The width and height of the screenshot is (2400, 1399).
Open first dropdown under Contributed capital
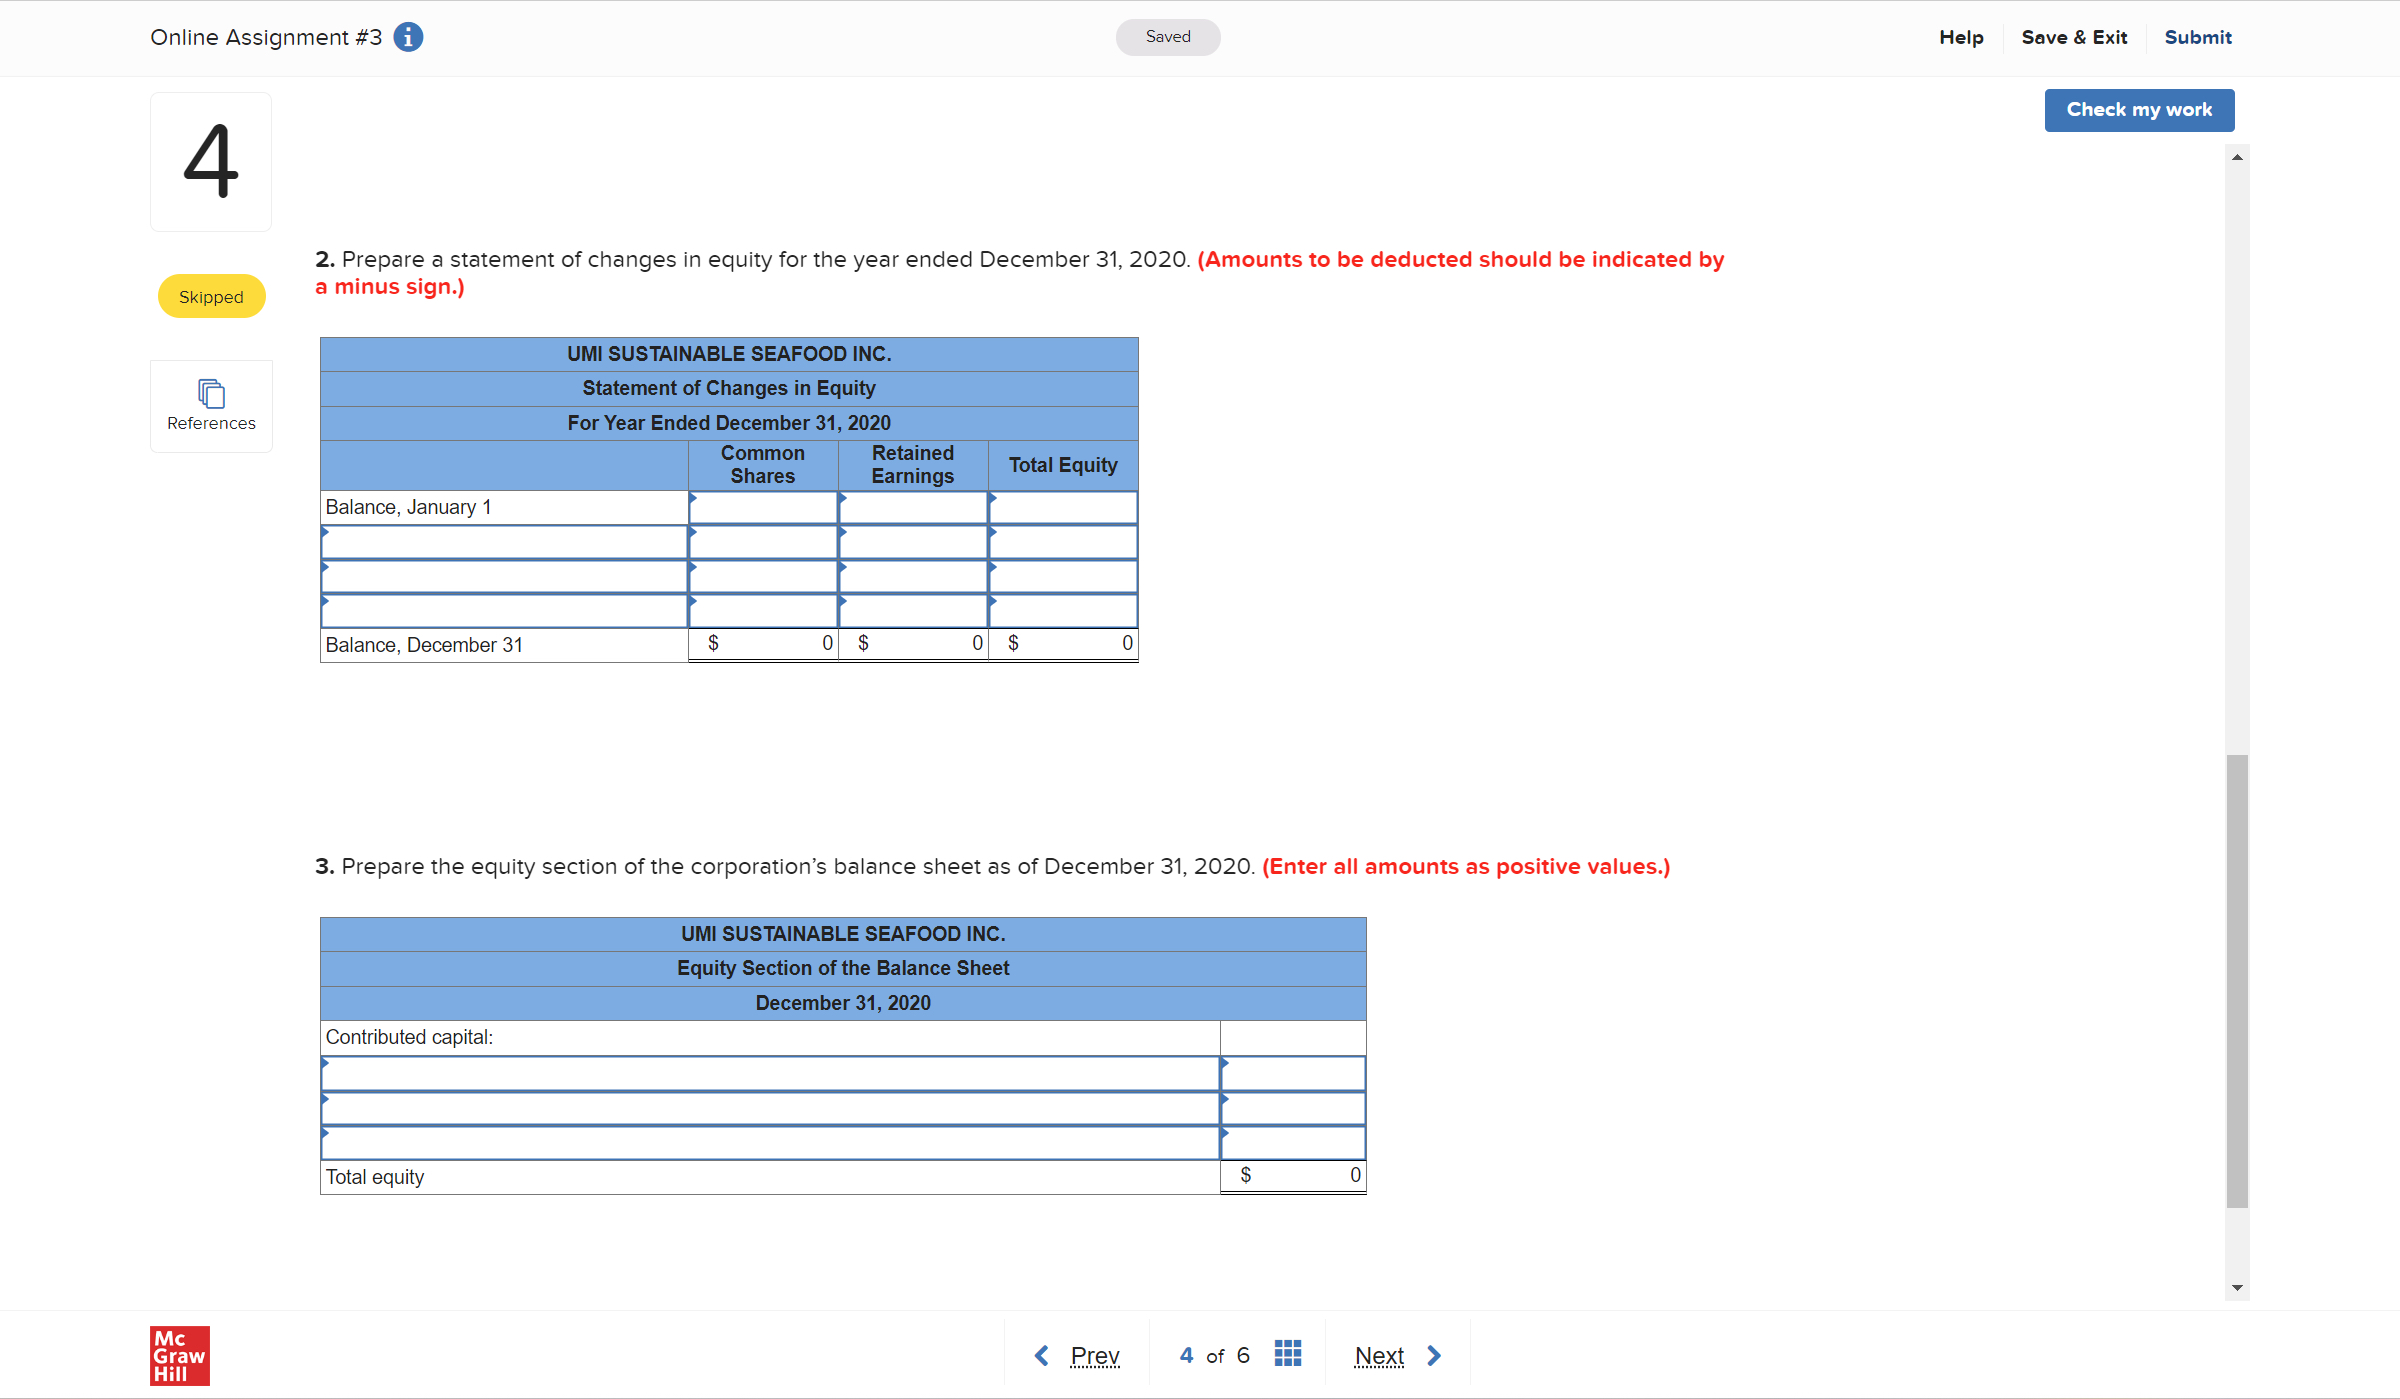coord(770,1073)
